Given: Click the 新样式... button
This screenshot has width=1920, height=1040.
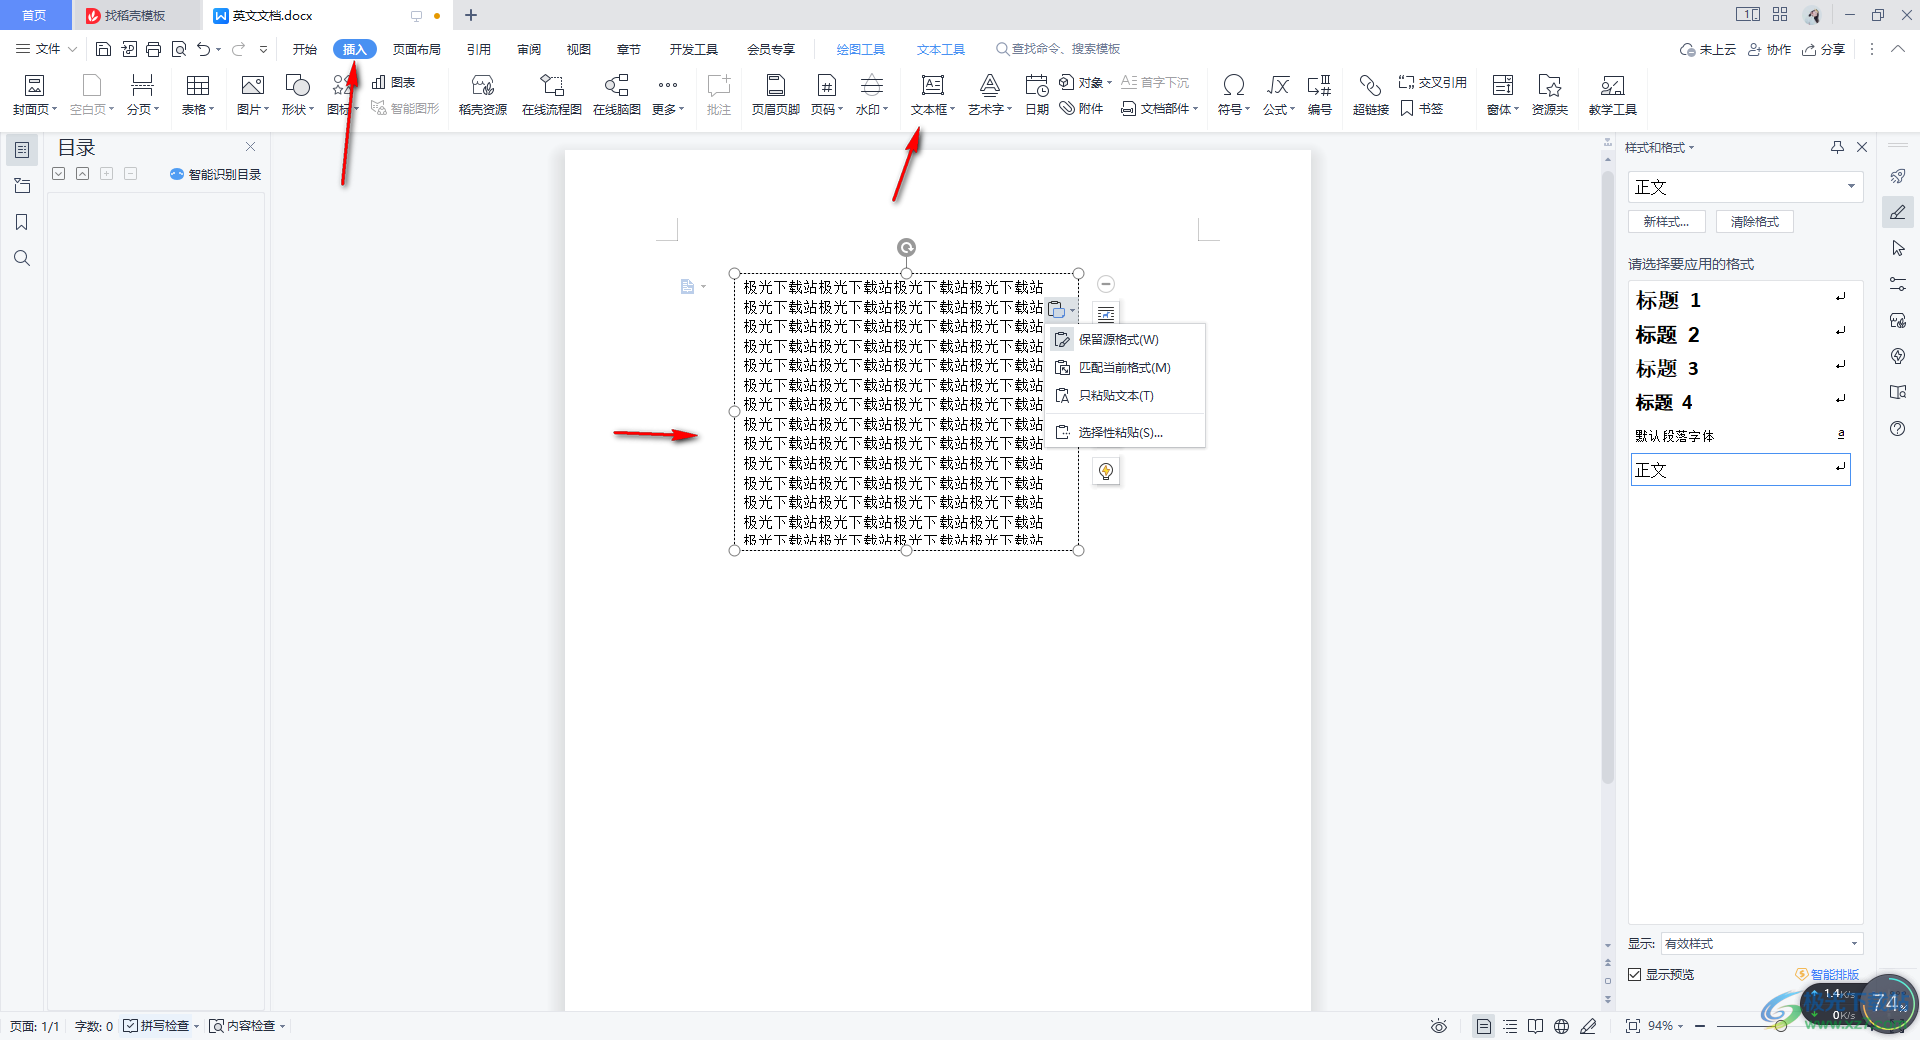Looking at the screenshot, I should point(1666,222).
